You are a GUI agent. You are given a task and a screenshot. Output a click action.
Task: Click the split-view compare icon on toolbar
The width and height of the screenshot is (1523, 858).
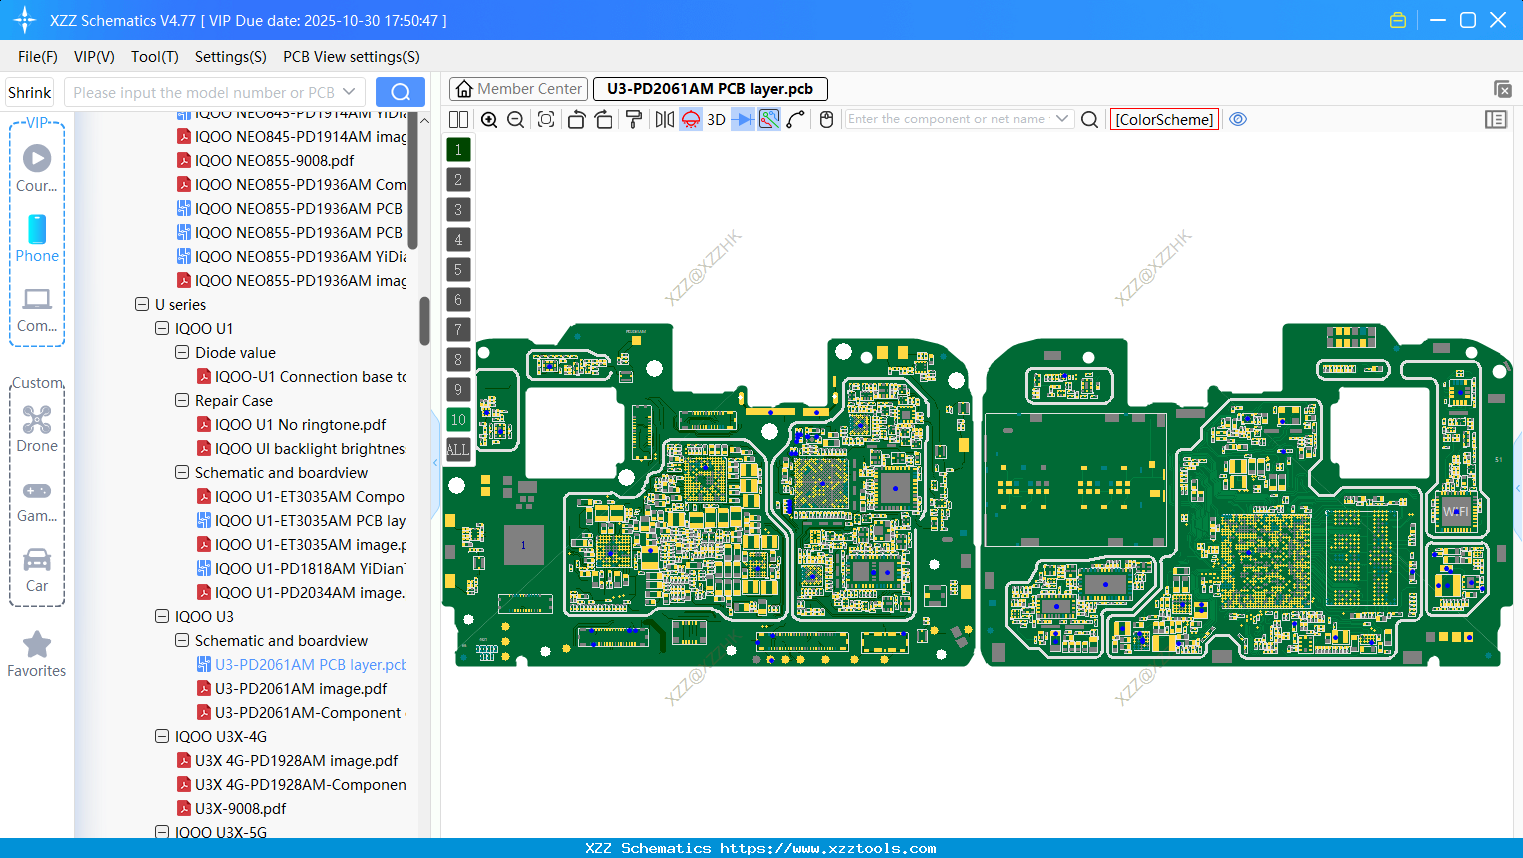(x=457, y=119)
